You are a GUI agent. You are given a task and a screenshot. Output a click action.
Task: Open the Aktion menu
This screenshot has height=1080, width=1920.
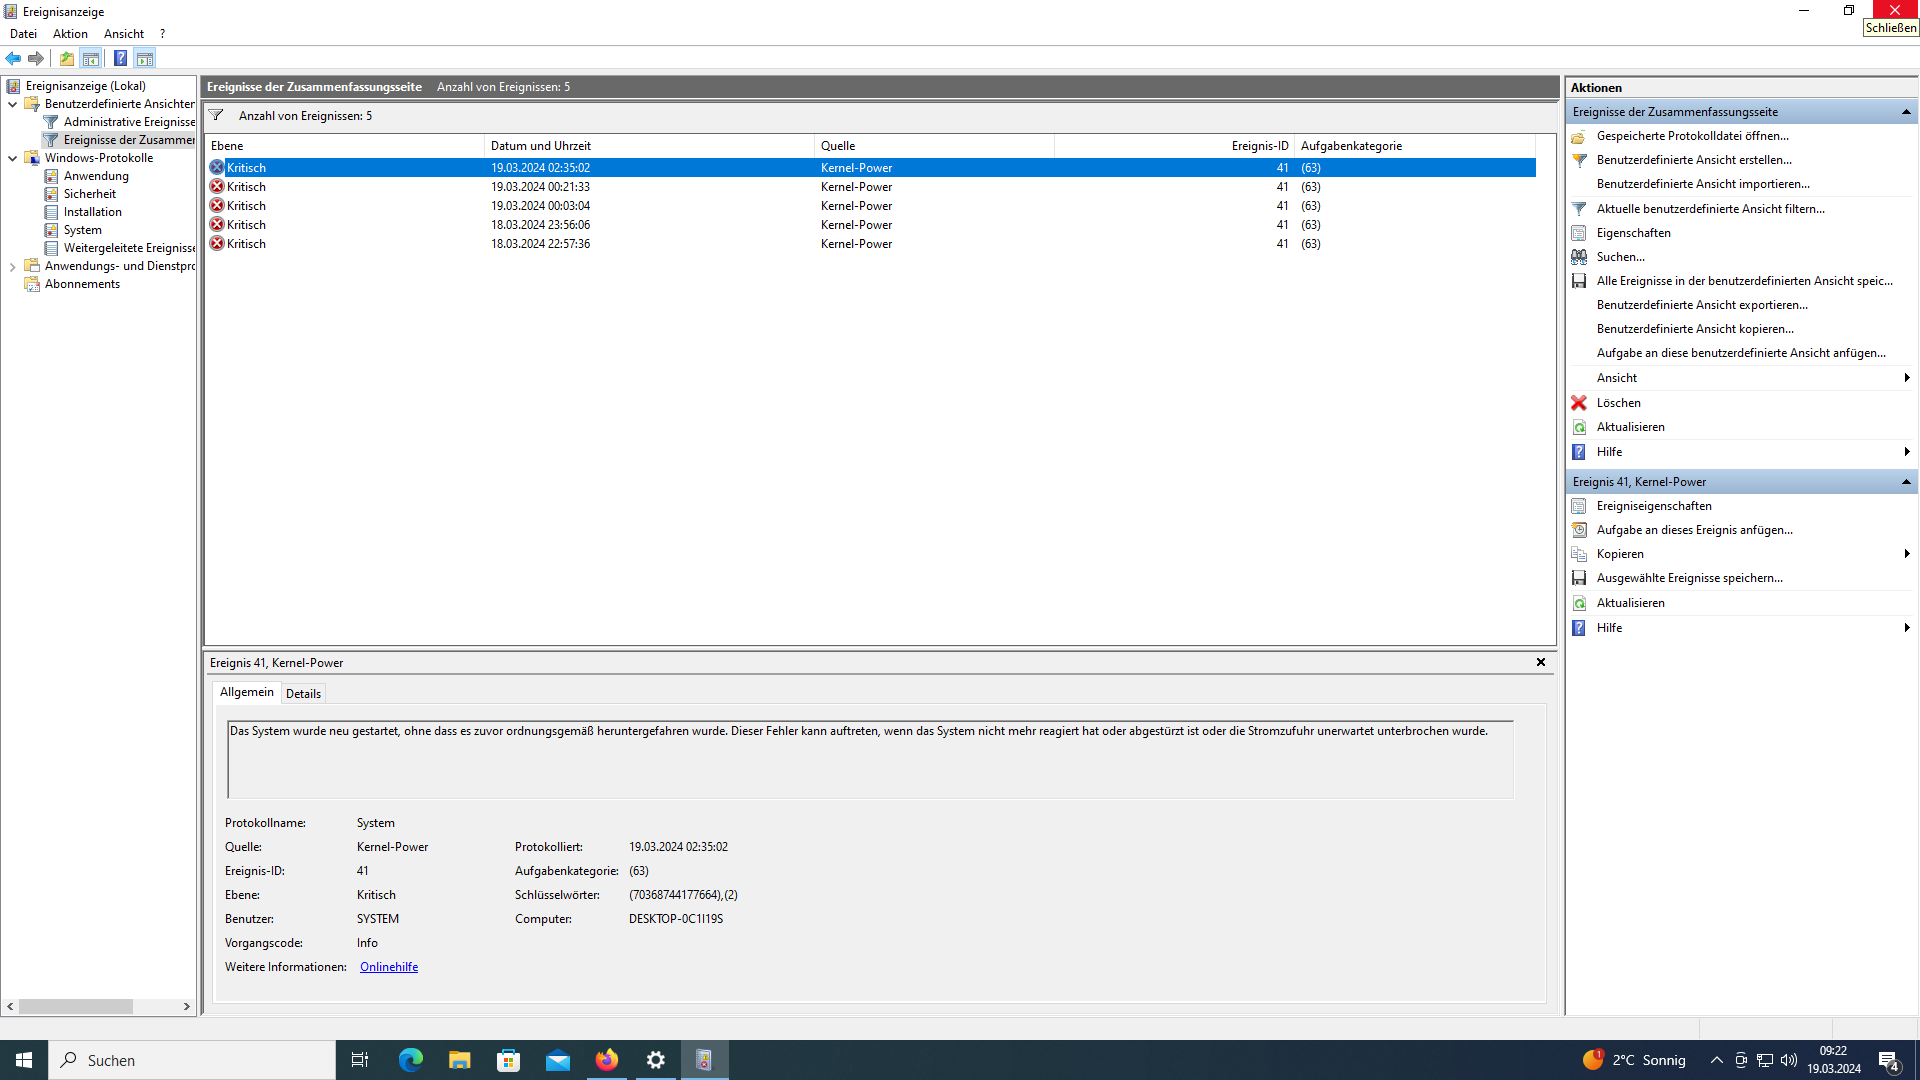[x=70, y=34]
